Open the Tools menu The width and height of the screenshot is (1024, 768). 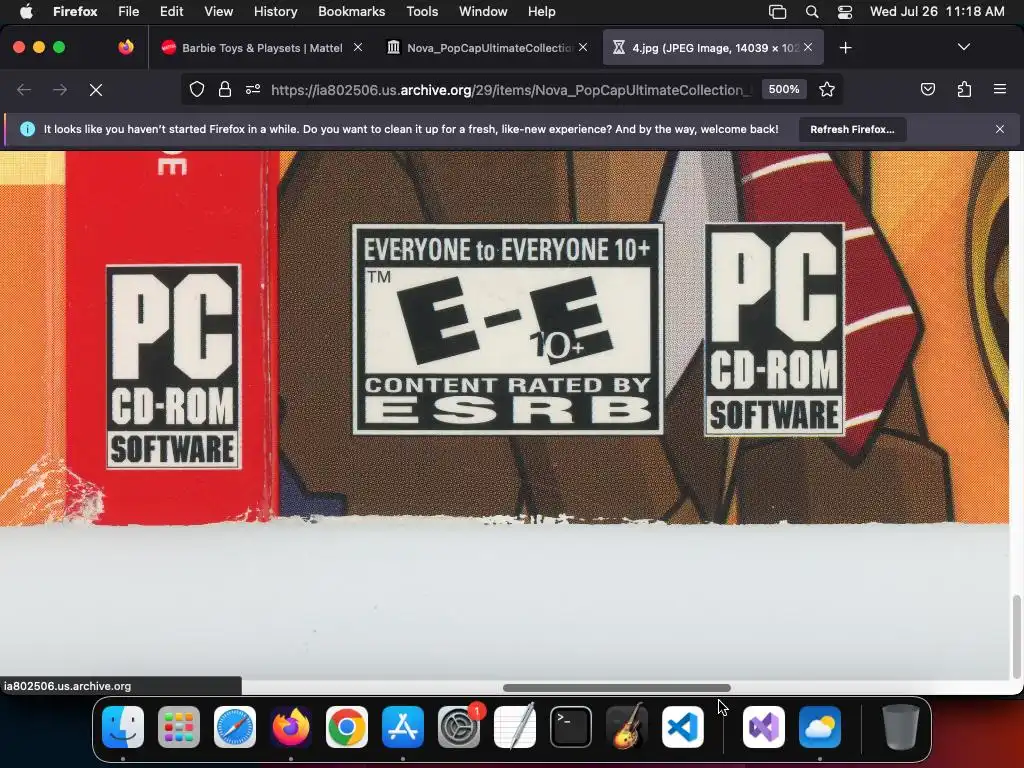point(422,11)
